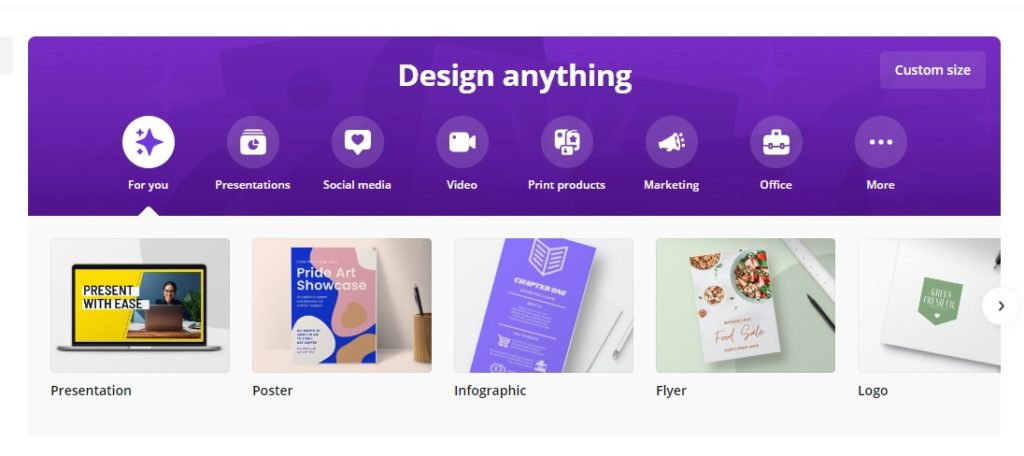
Task: Open the Presentation template thumbnail
Action: point(140,305)
